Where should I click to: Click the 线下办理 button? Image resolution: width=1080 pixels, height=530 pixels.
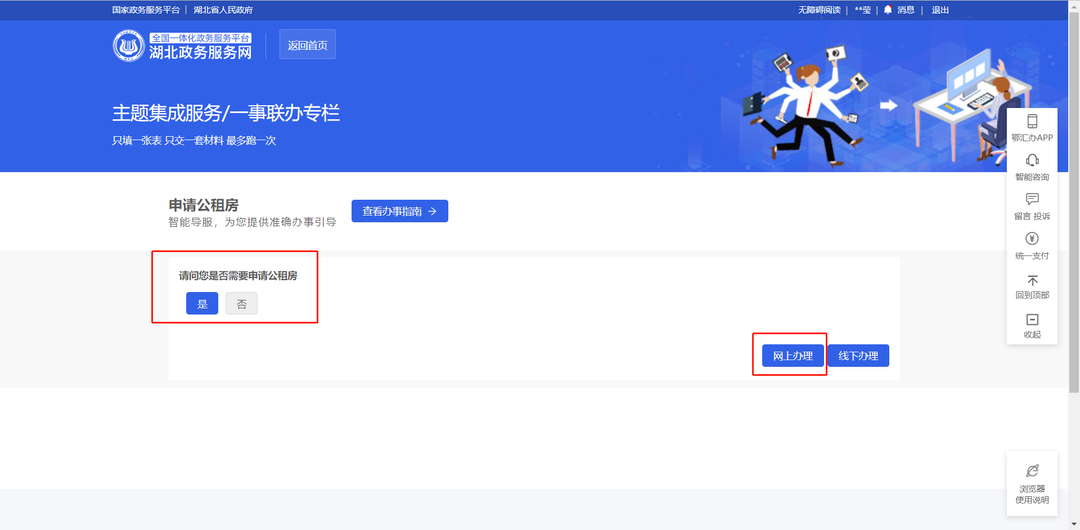(x=858, y=356)
